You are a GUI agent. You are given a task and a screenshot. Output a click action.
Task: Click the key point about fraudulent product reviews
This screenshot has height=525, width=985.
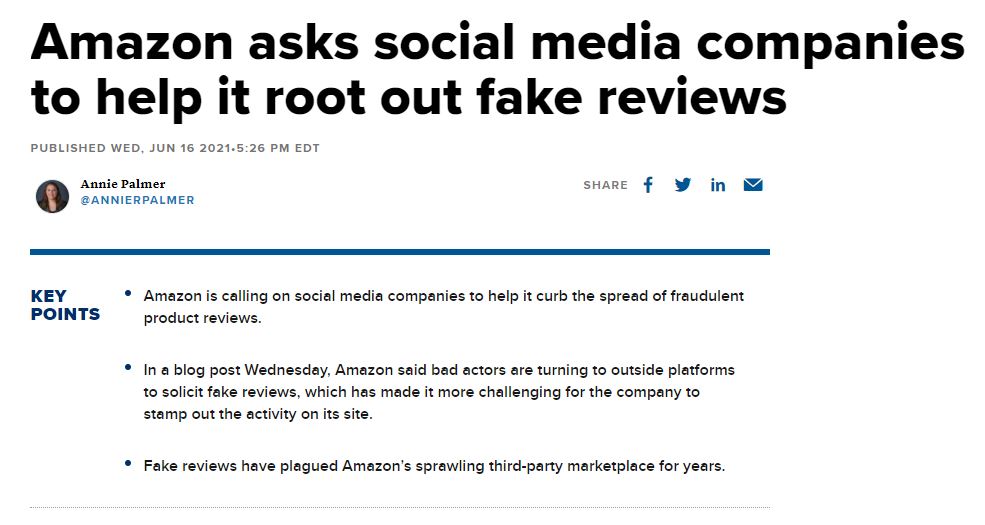(444, 306)
